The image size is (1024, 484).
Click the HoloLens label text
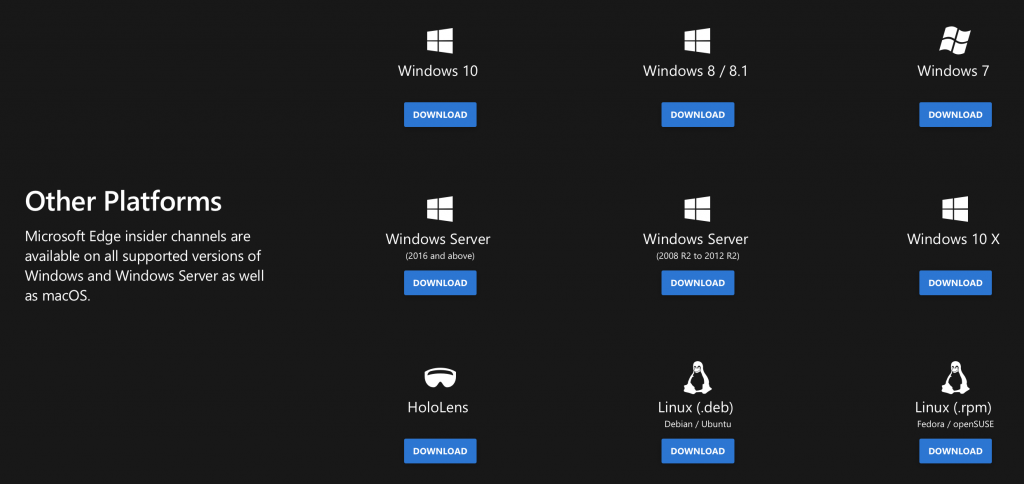[x=438, y=408]
